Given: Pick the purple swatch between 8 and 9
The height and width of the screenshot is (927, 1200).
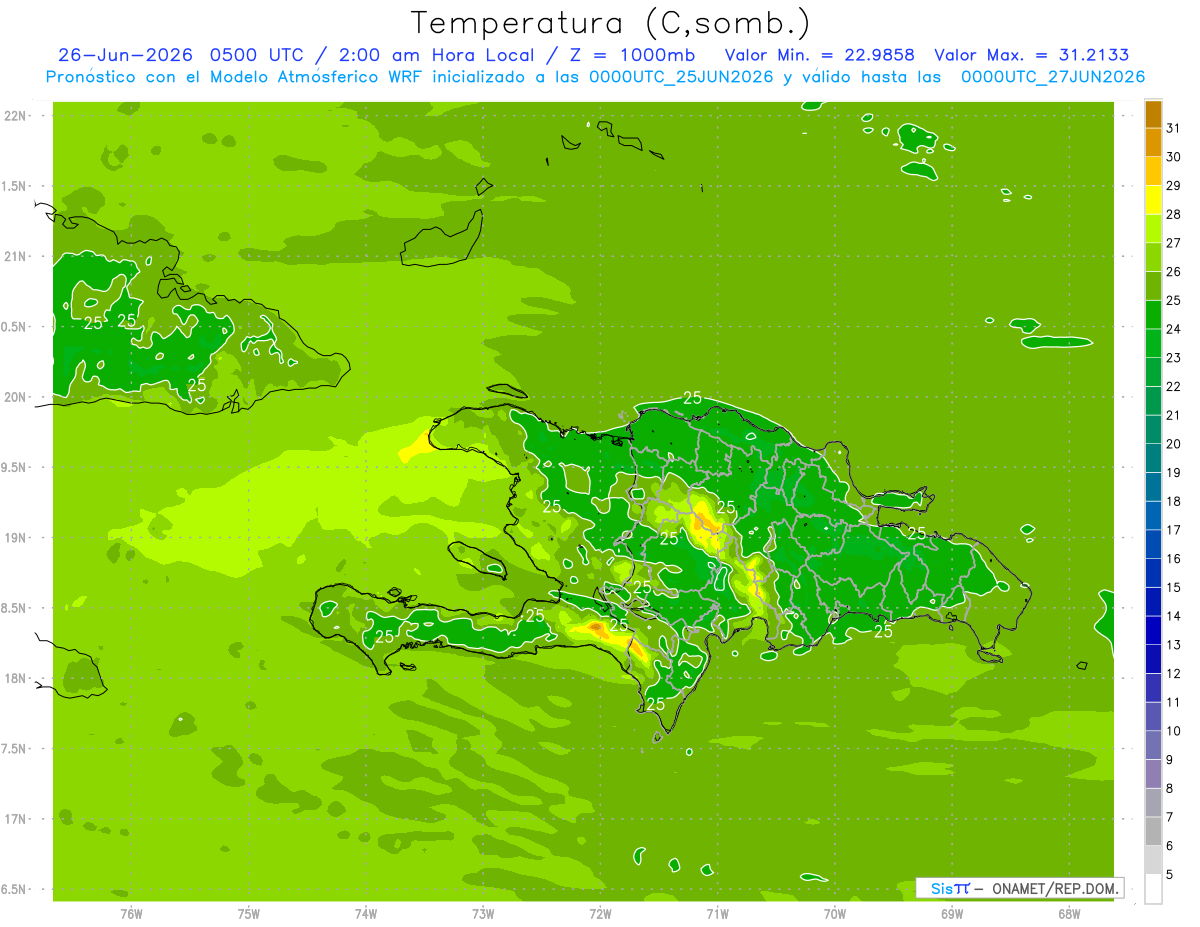Looking at the screenshot, I should pos(1153,774).
